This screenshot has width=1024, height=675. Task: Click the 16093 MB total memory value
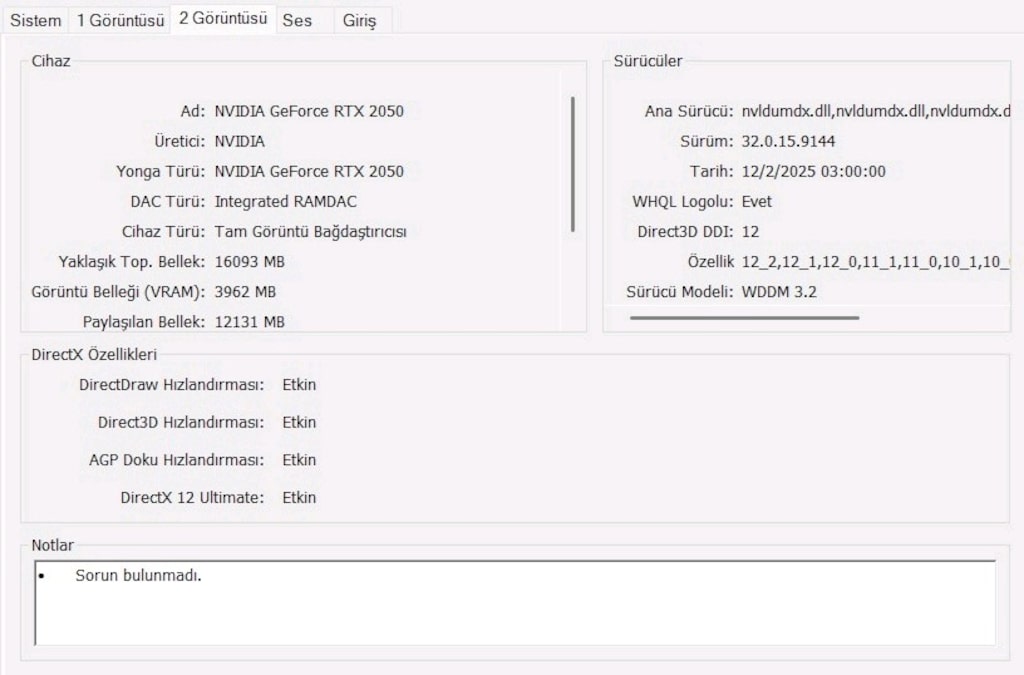(249, 262)
